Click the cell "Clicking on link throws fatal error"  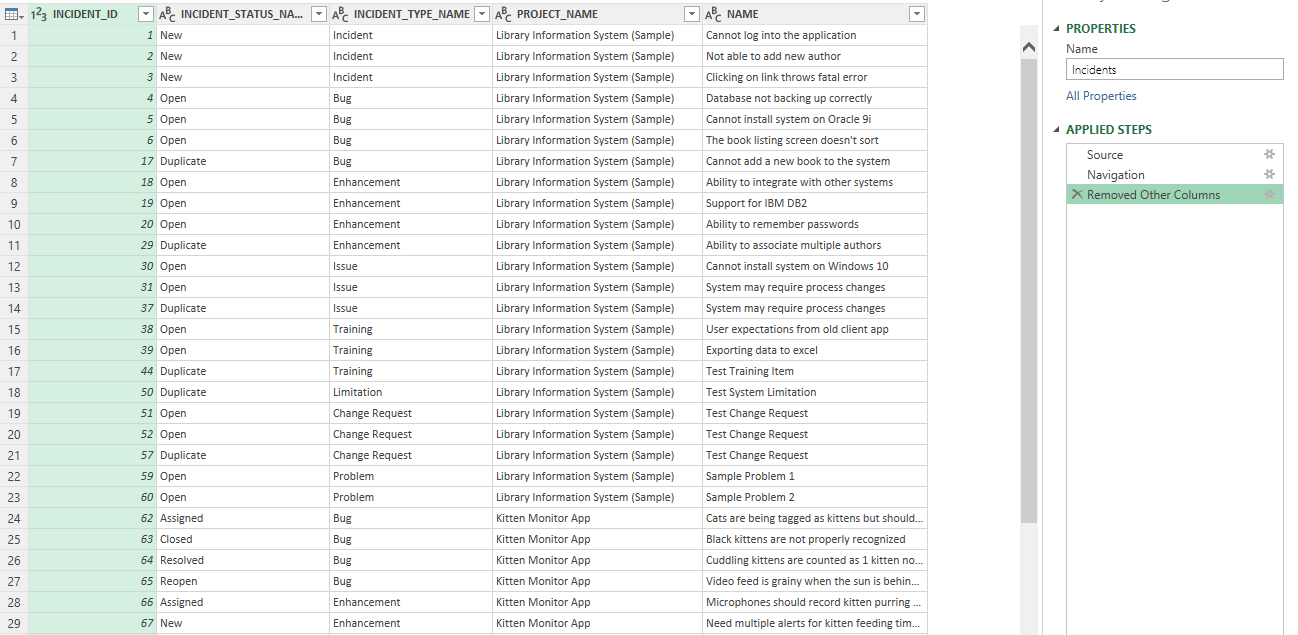[814, 77]
